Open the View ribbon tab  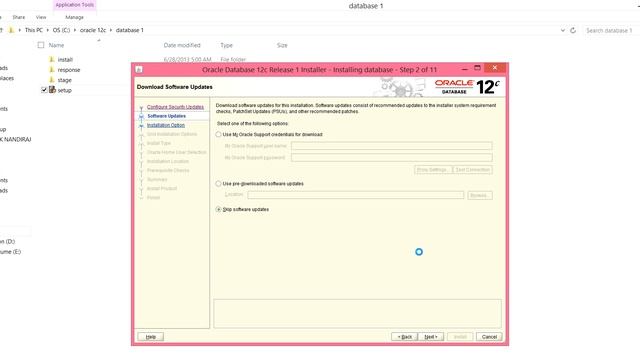41,17
